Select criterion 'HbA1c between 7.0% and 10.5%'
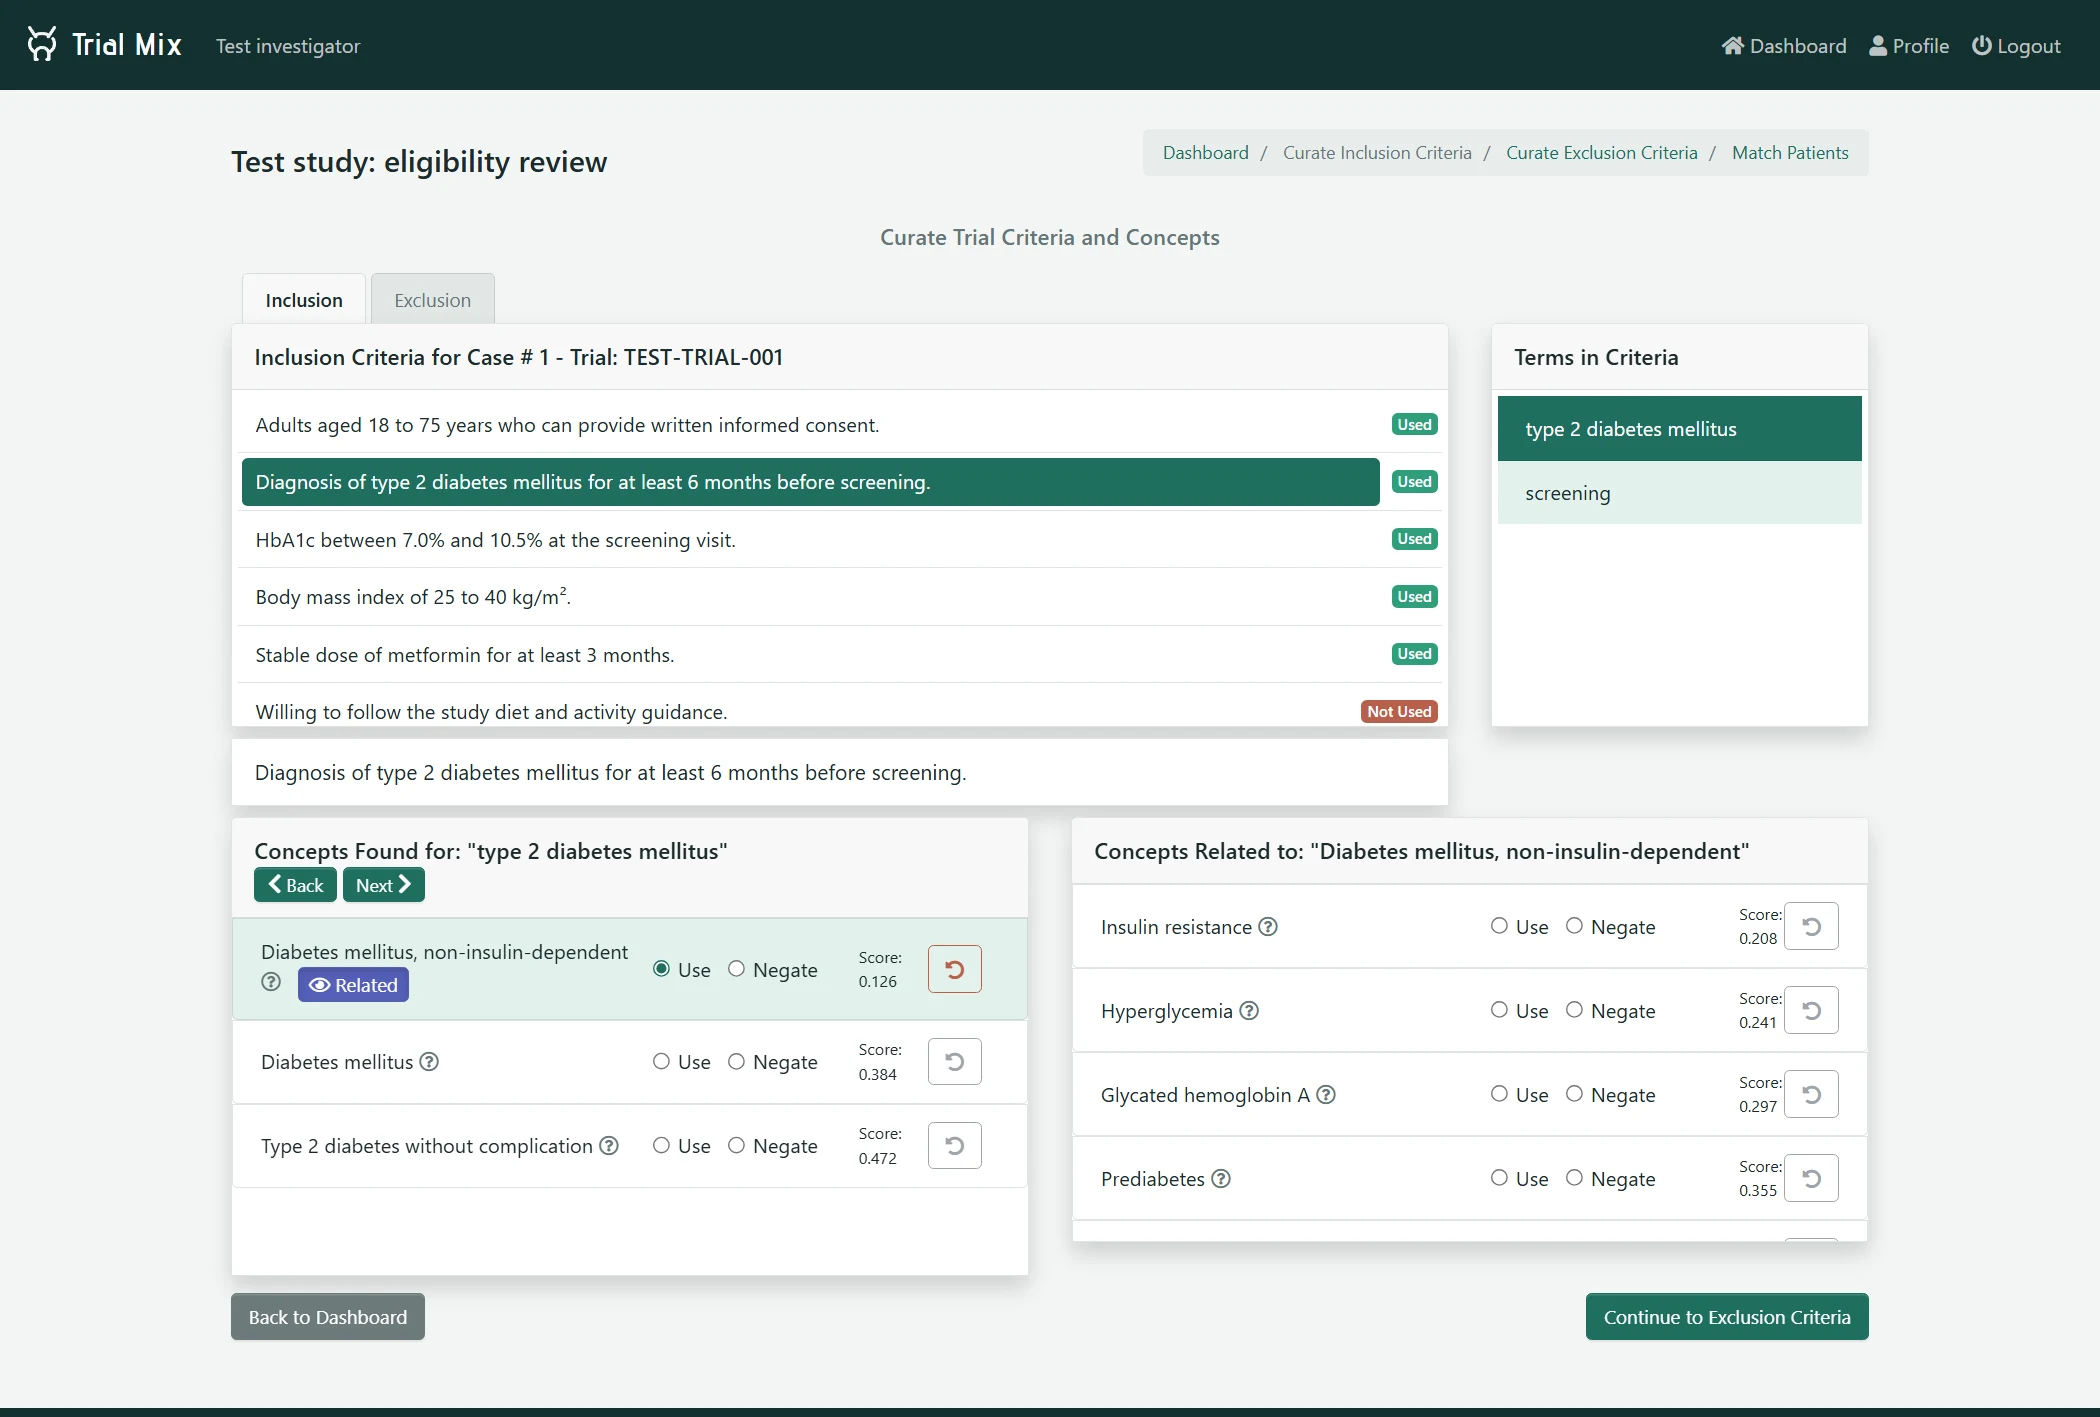Screen dimensions: 2100x1417 coord(810,540)
